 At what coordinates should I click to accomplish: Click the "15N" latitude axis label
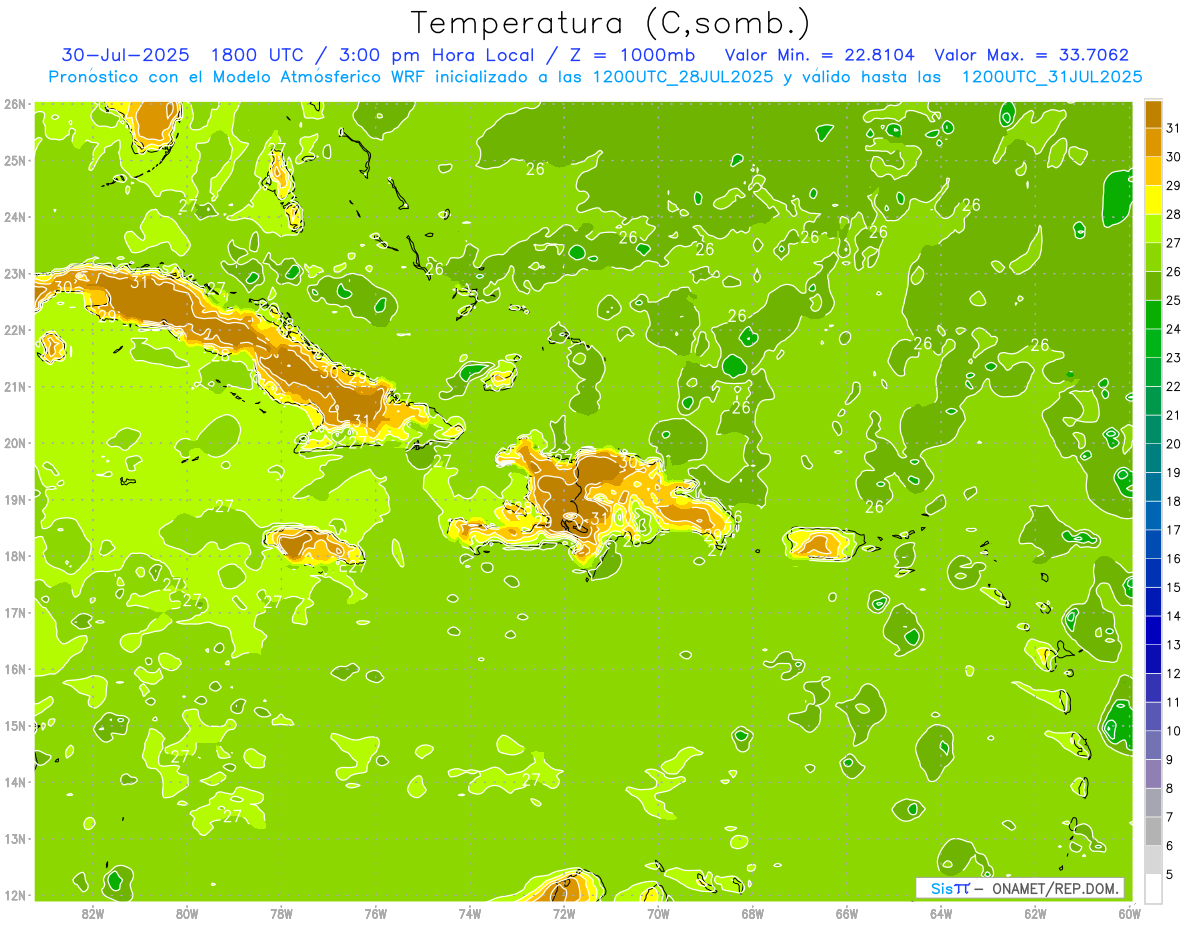click(x=15, y=726)
